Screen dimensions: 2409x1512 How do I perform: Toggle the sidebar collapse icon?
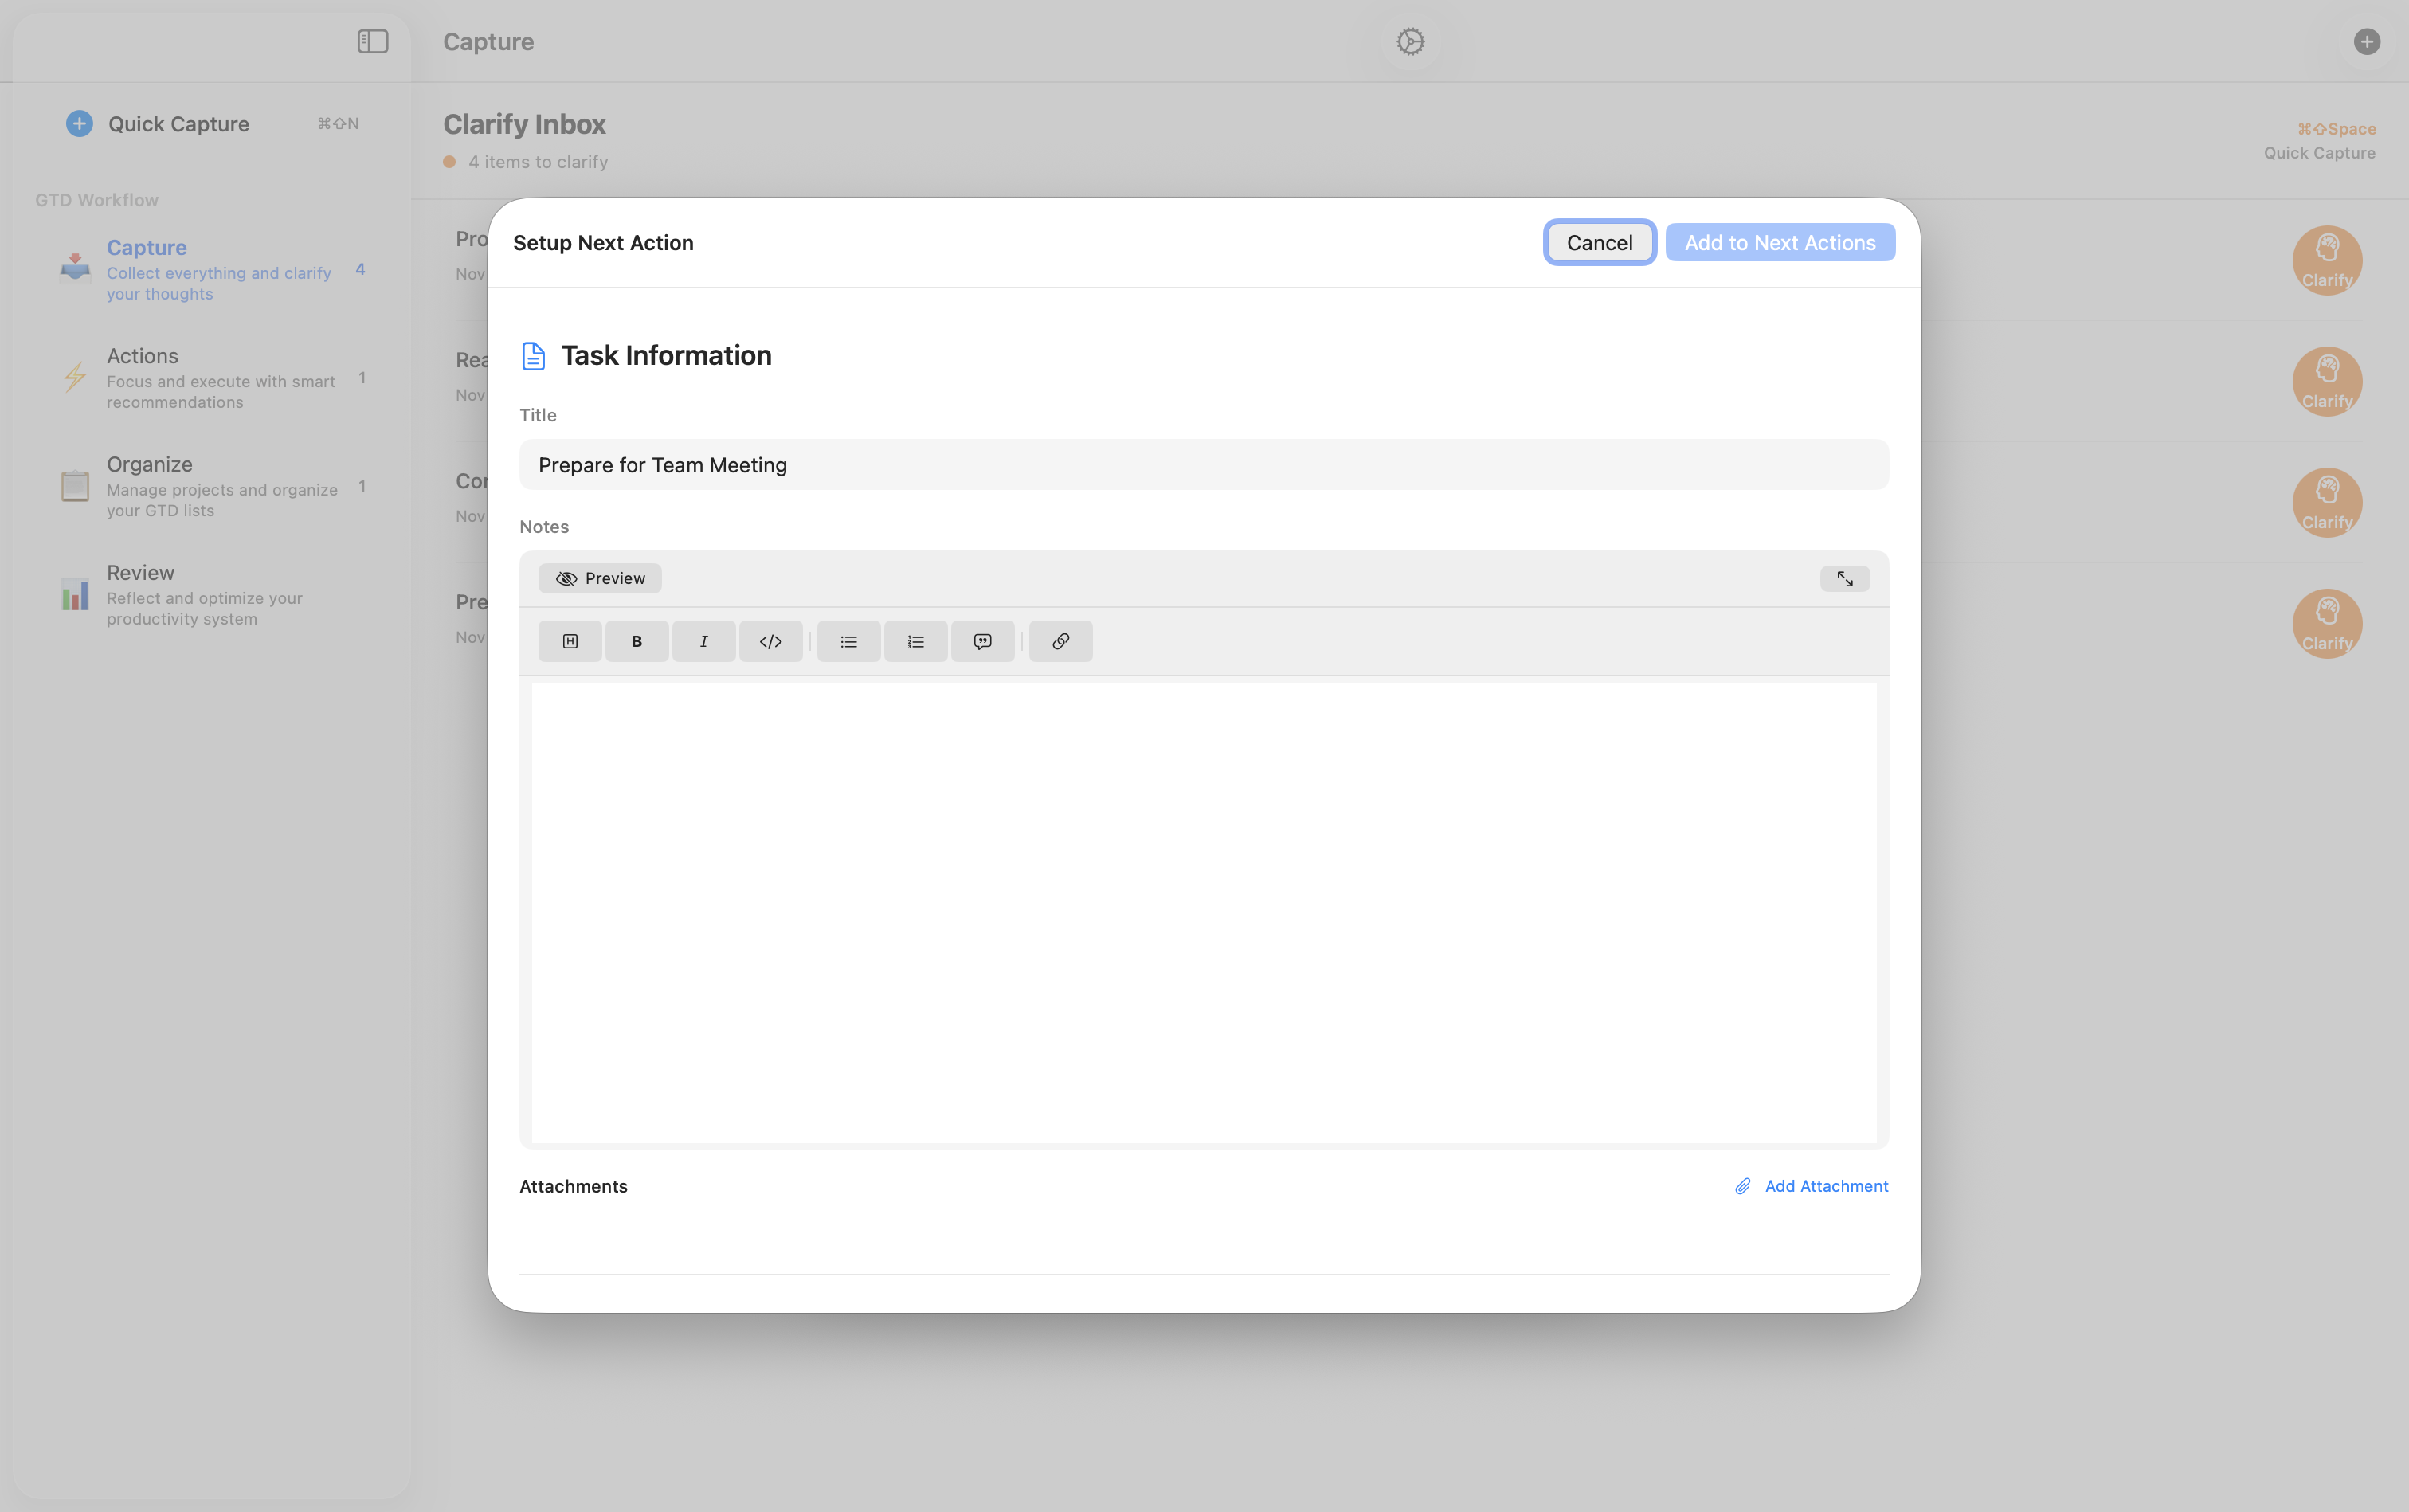tap(371, 42)
